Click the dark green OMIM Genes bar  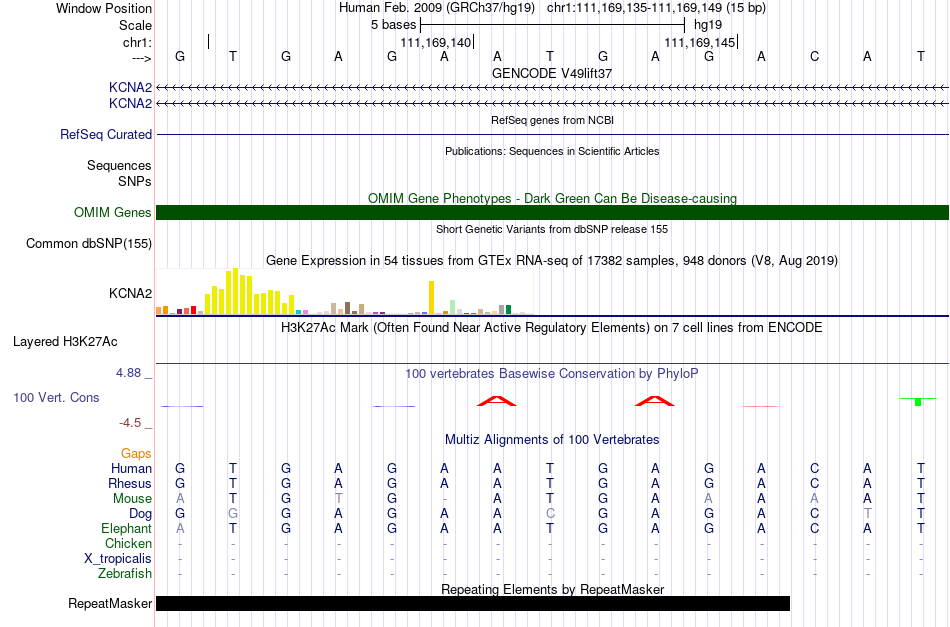553,213
